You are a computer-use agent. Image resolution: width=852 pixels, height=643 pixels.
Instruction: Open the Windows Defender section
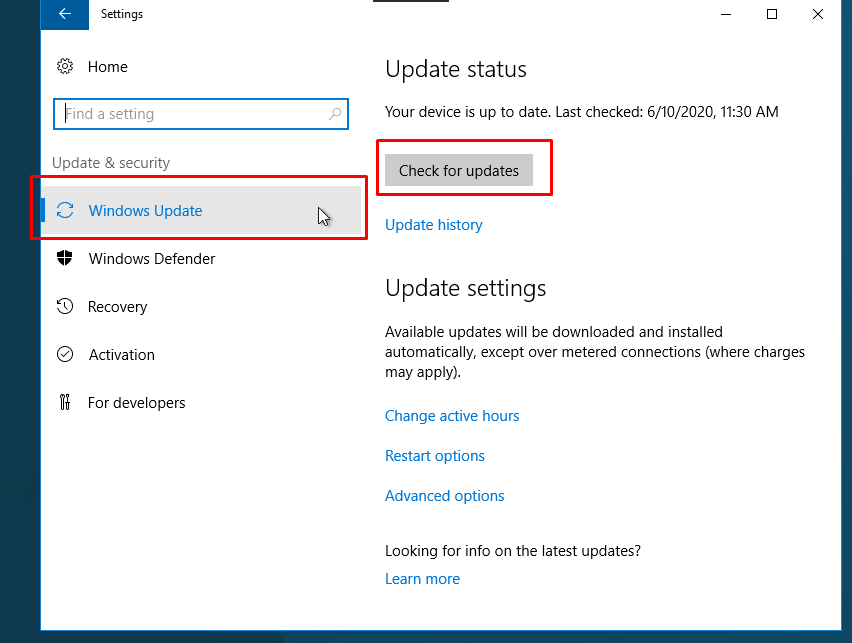click(x=152, y=259)
